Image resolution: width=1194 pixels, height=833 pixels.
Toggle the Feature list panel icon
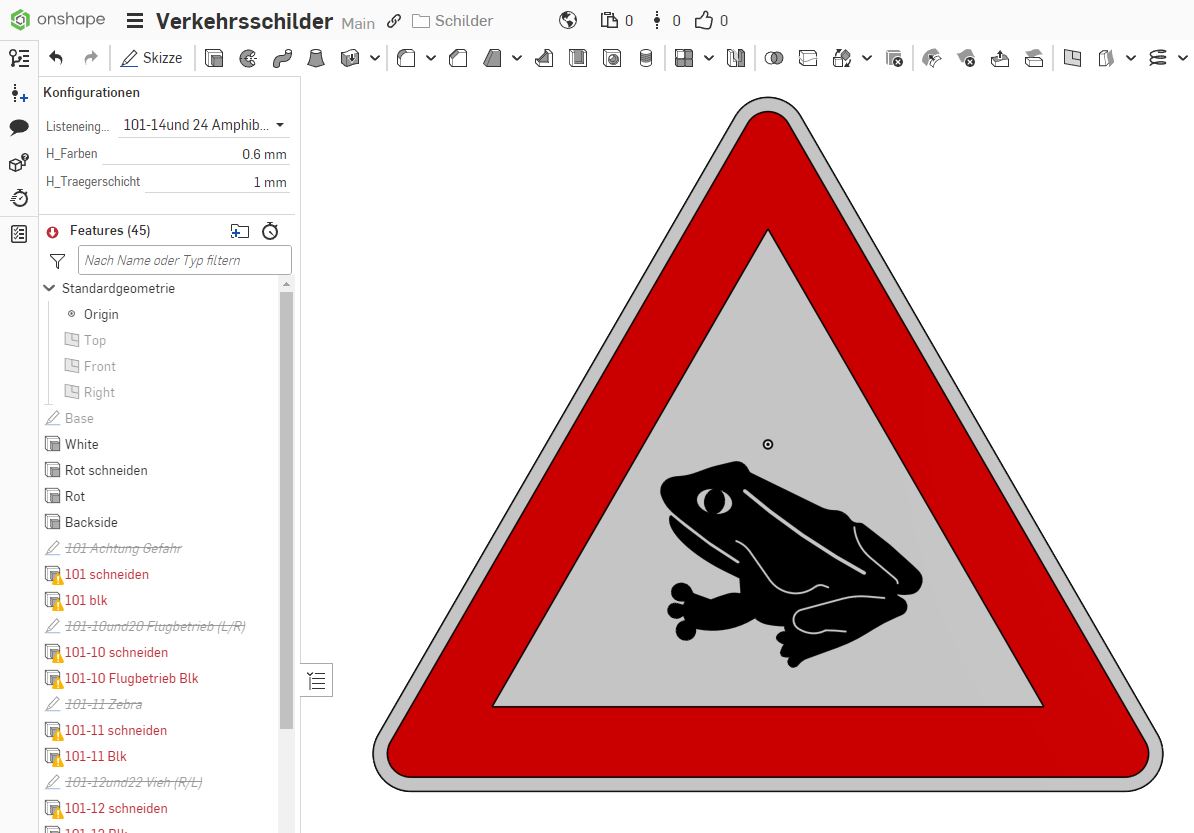[19, 58]
